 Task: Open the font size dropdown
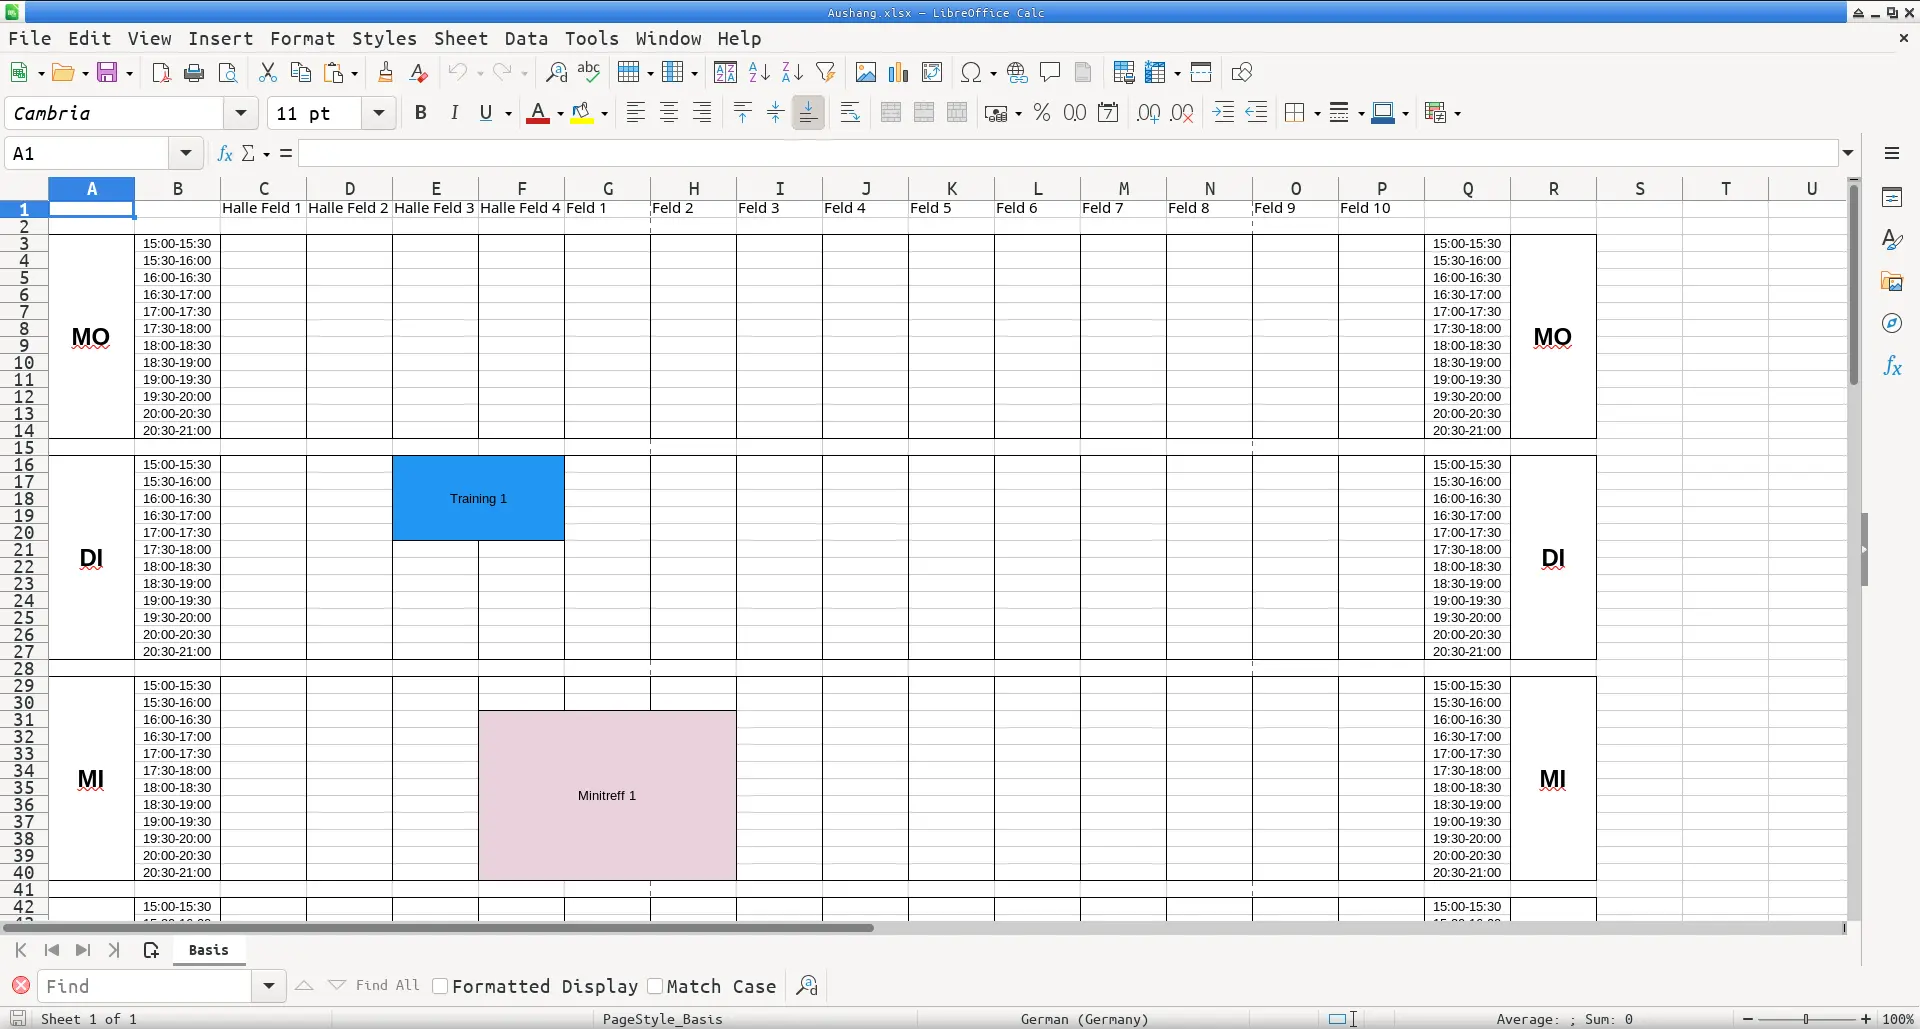click(379, 113)
